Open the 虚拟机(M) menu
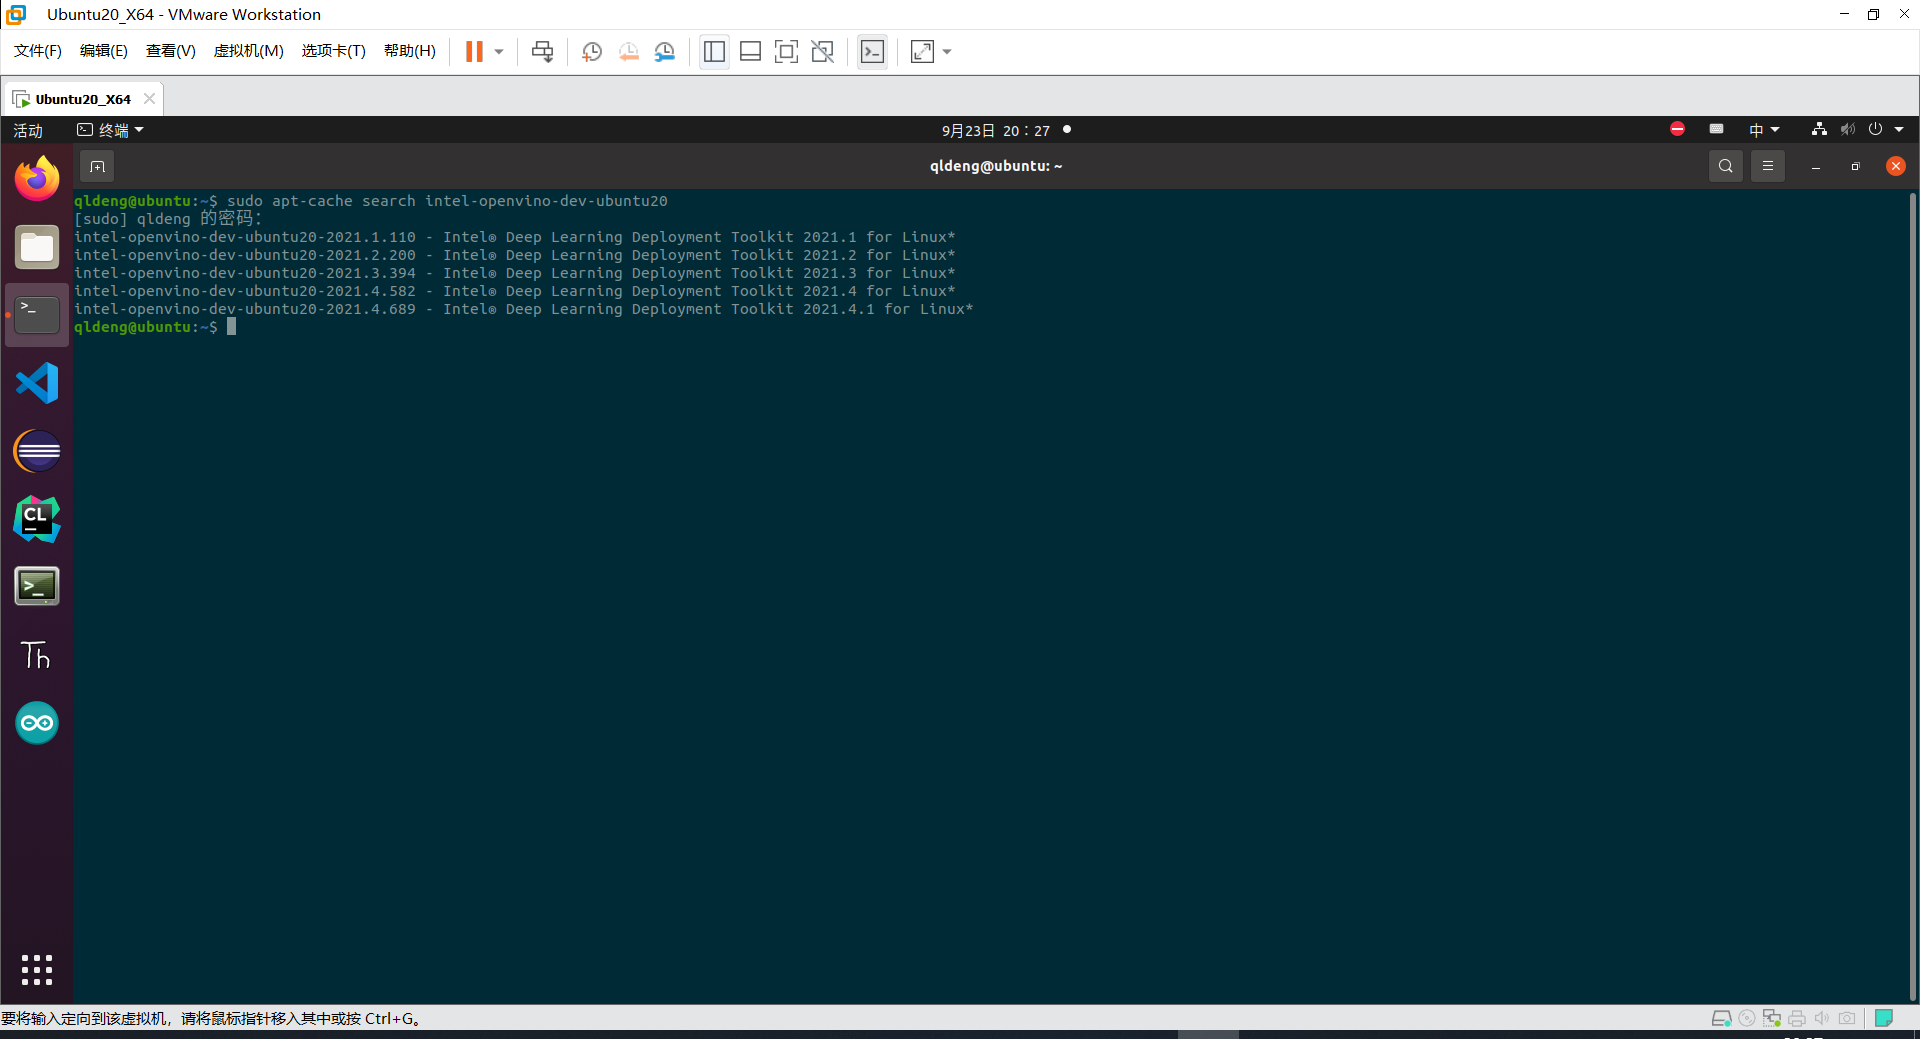 point(249,51)
